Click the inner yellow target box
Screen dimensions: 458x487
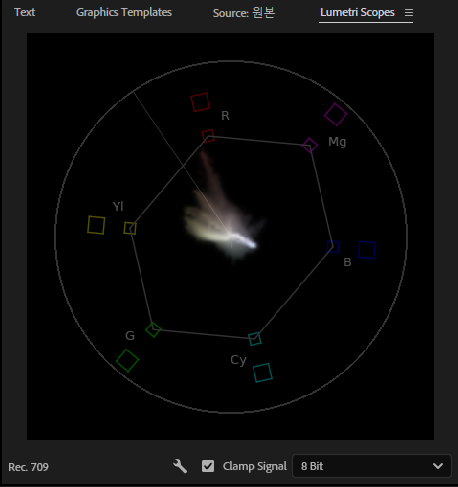click(x=130, y=228)
